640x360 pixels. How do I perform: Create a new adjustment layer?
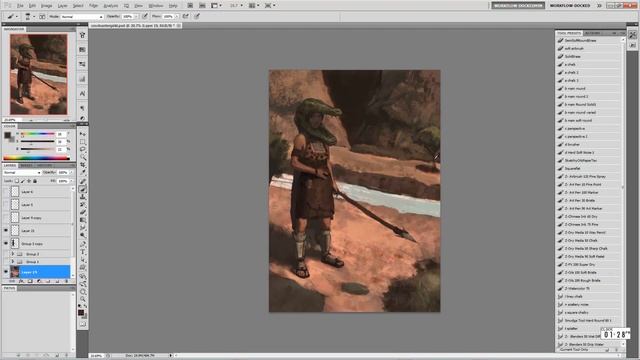coord(39,281)
